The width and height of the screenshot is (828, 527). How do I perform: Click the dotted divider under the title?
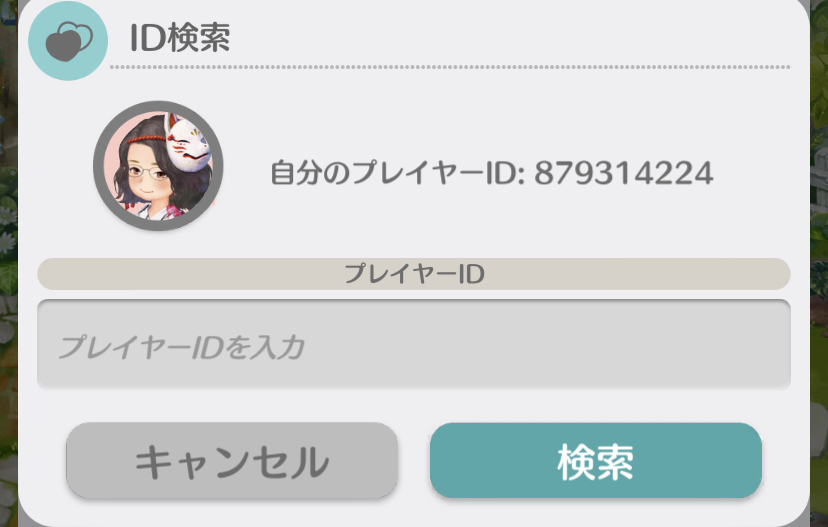click(x=450, y=67)
